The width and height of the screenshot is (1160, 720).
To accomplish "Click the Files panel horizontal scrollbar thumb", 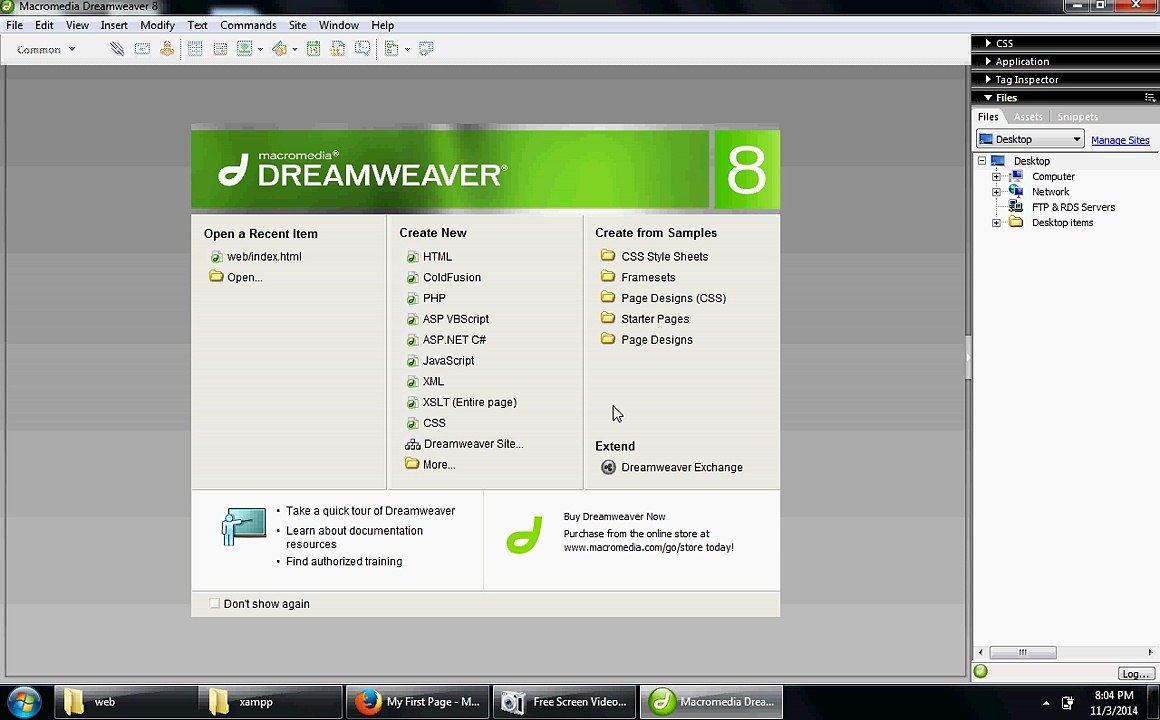I will (x=1022, y=652).
